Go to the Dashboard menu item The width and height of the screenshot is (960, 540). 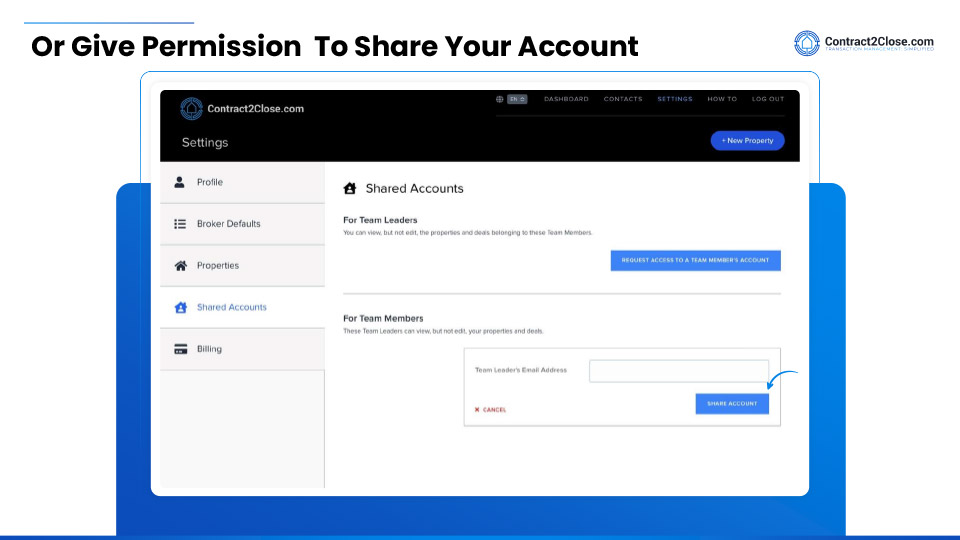pyautogui.click(x=566, y=99)
